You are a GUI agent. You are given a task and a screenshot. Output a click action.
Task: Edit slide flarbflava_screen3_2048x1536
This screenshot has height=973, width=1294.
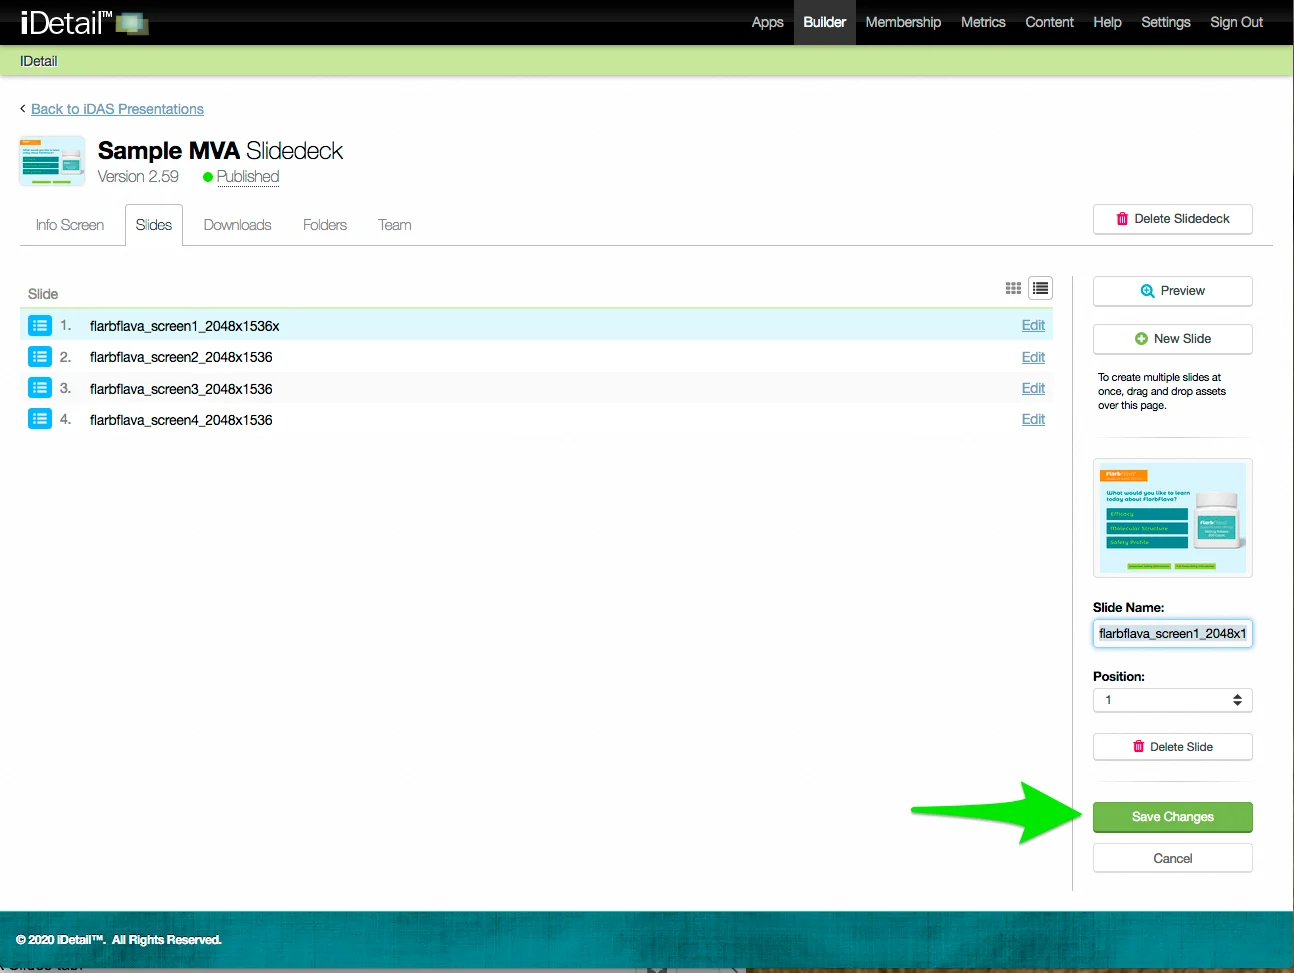[x=1033, y=388]
